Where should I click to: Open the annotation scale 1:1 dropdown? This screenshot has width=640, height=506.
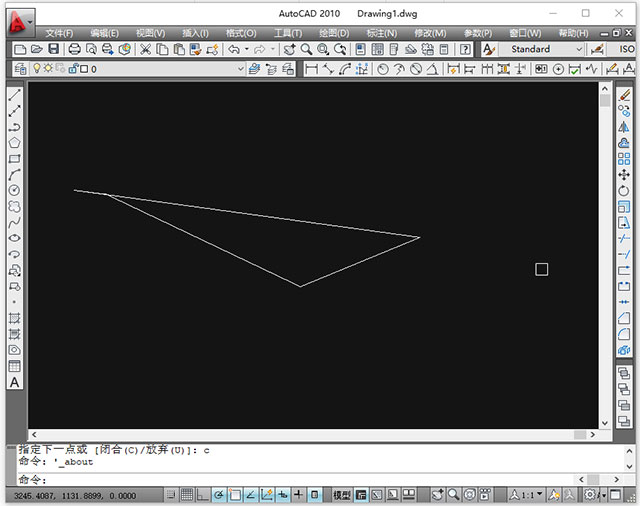click(x=527, y=495)
